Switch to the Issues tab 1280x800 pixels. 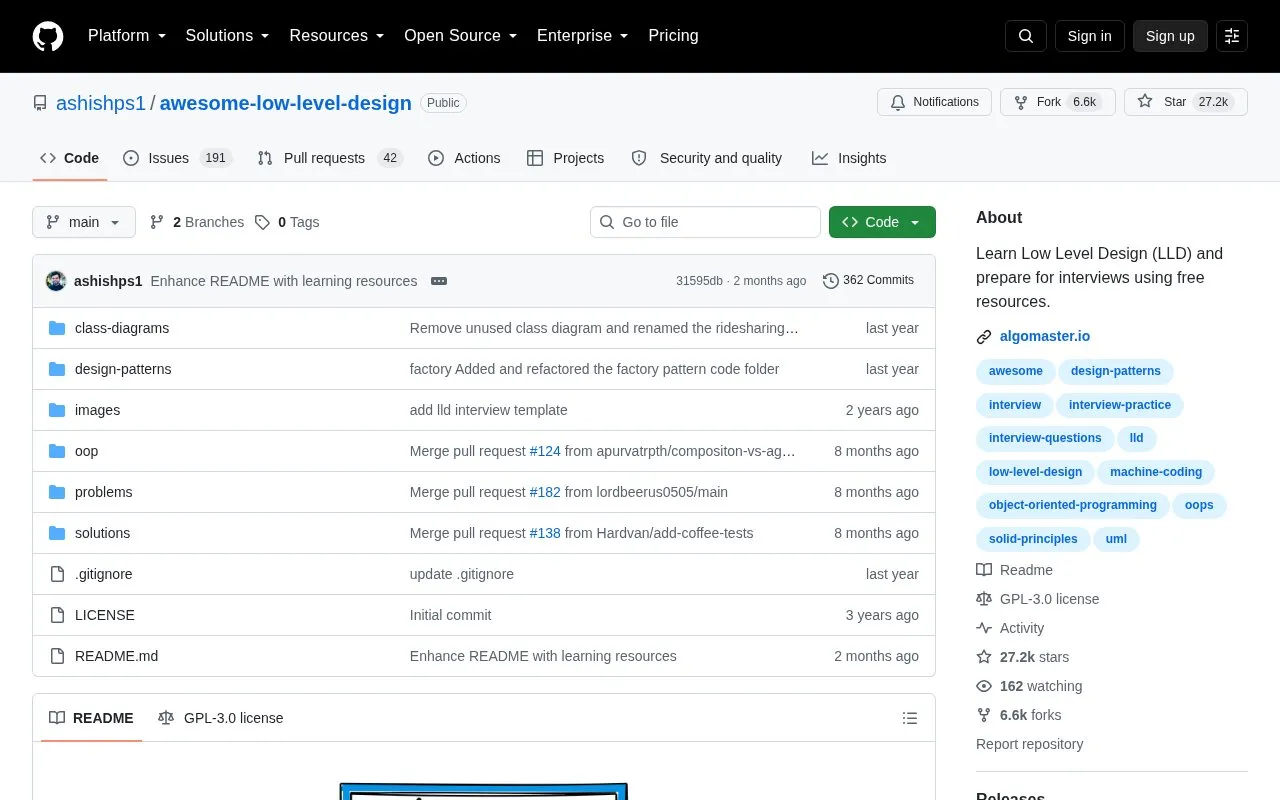coord(177,158)
